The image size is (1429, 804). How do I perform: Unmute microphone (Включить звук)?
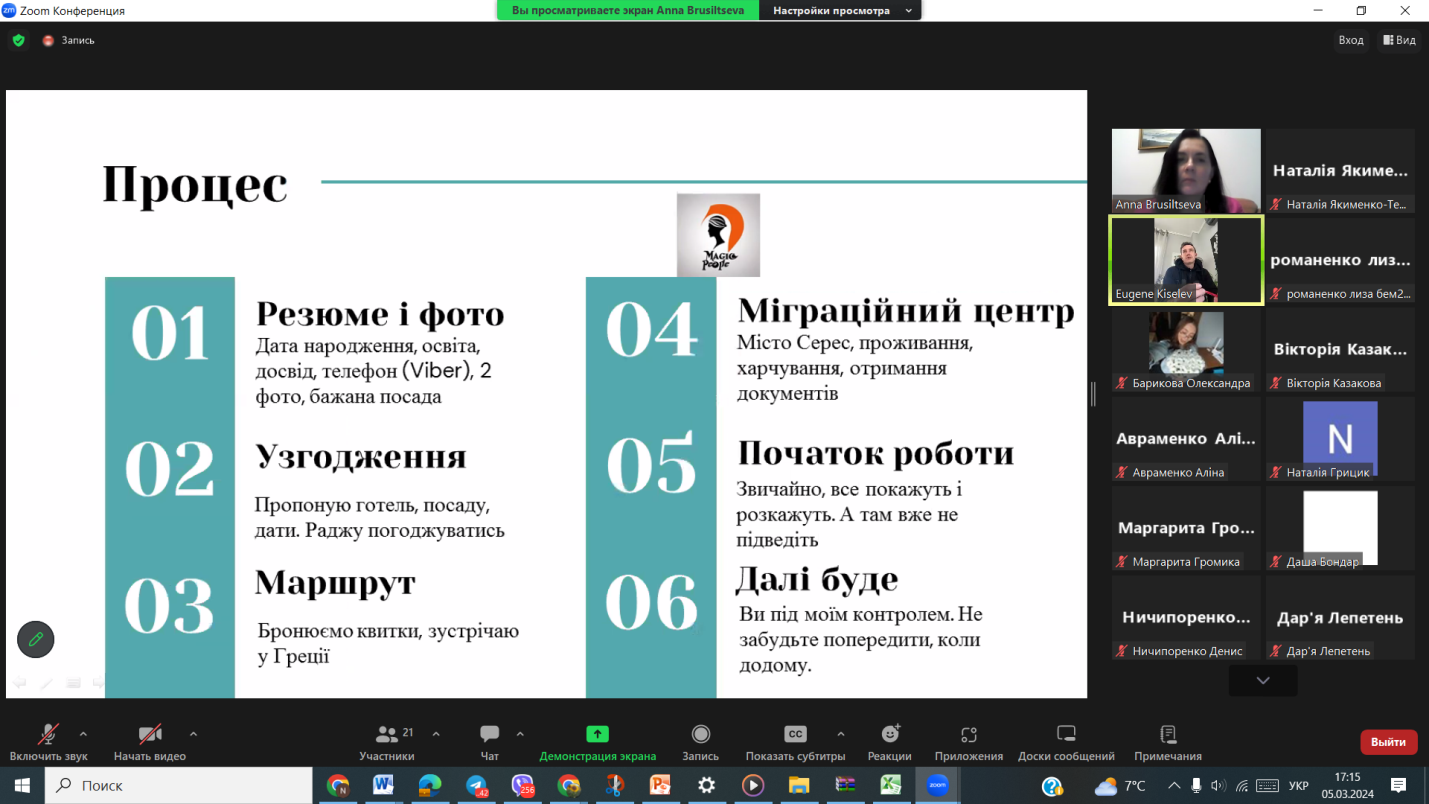(x=47, y=735)
